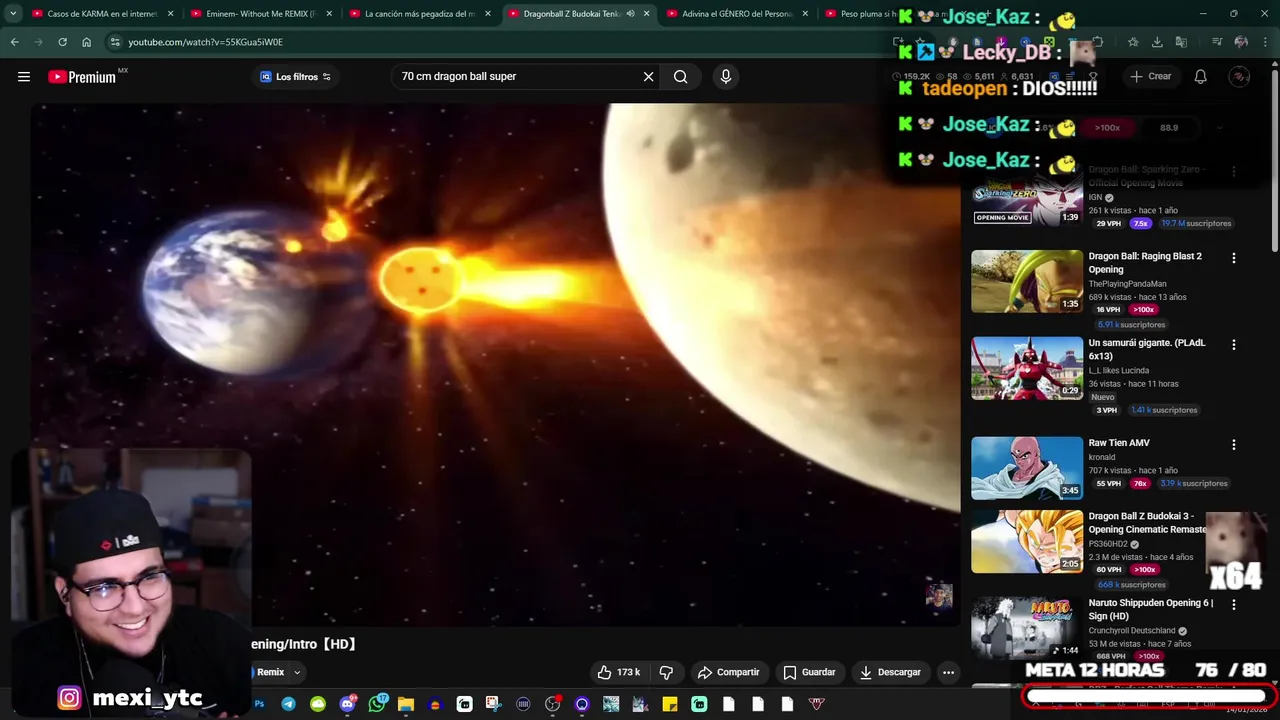
Task: Like the video with 173 k likes
Action: [x=618, y=672]
